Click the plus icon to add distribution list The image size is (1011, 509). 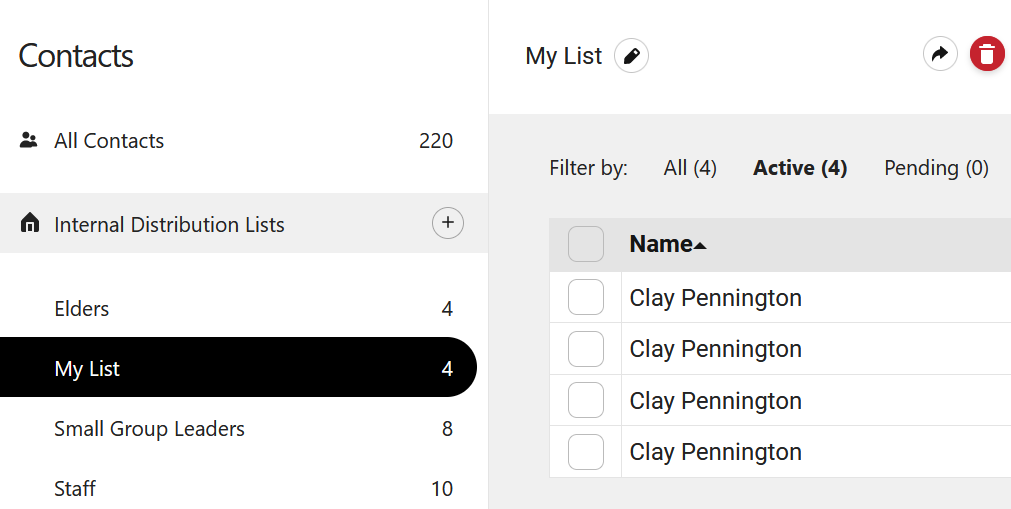pos(447,223)
